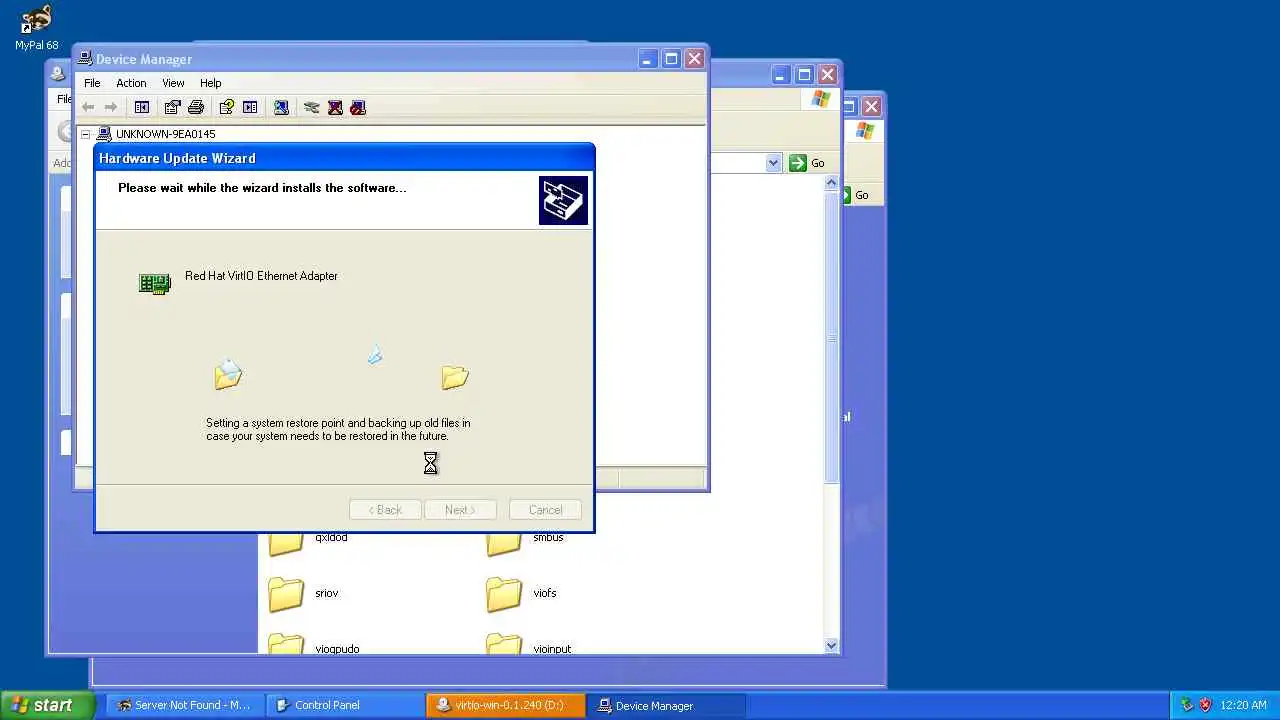Switch to Control Panel taskbar button
The image size is (1280, 720).
345,705
